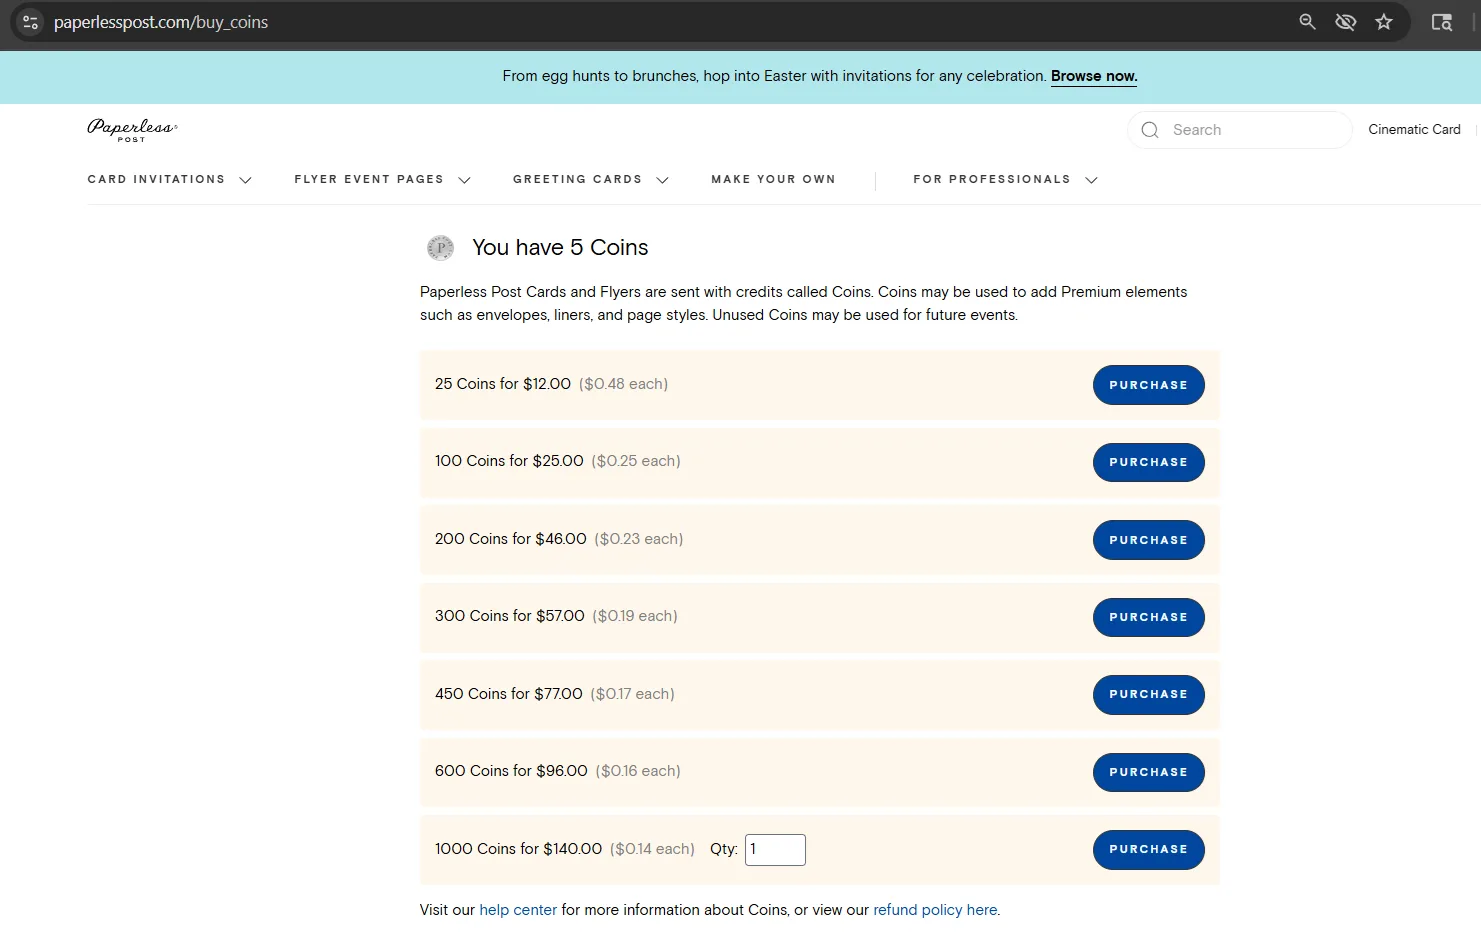This screenshot has width=1481, height=935.
Task: Open the For Professionals menu
Action: pyautogui.click(x=992, y=179)
